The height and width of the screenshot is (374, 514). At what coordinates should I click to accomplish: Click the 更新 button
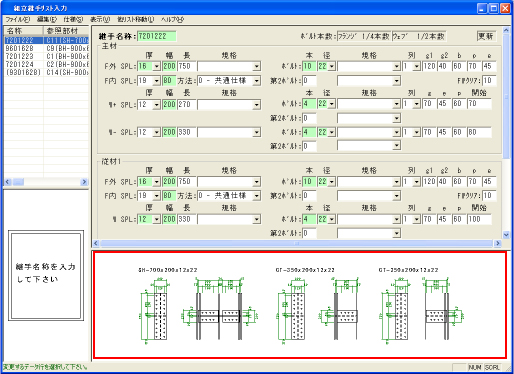click(486, 36)
